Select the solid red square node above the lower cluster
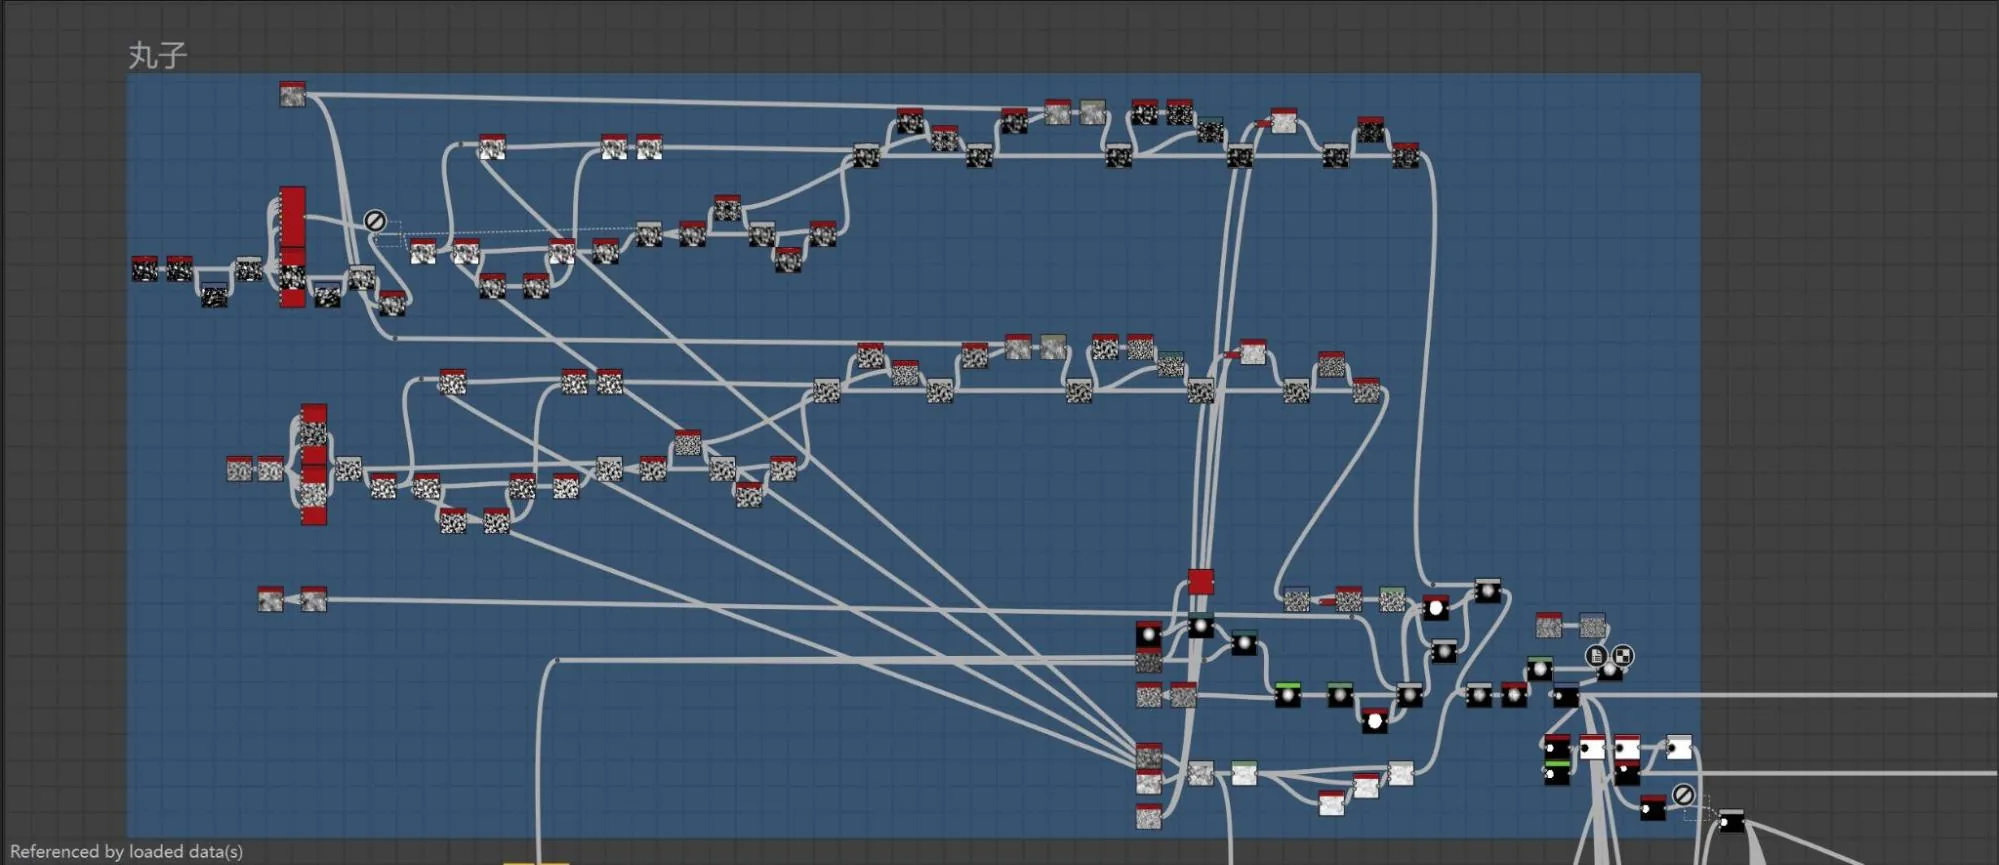This screenshot has width=1999, height=865. (1201, 582)
